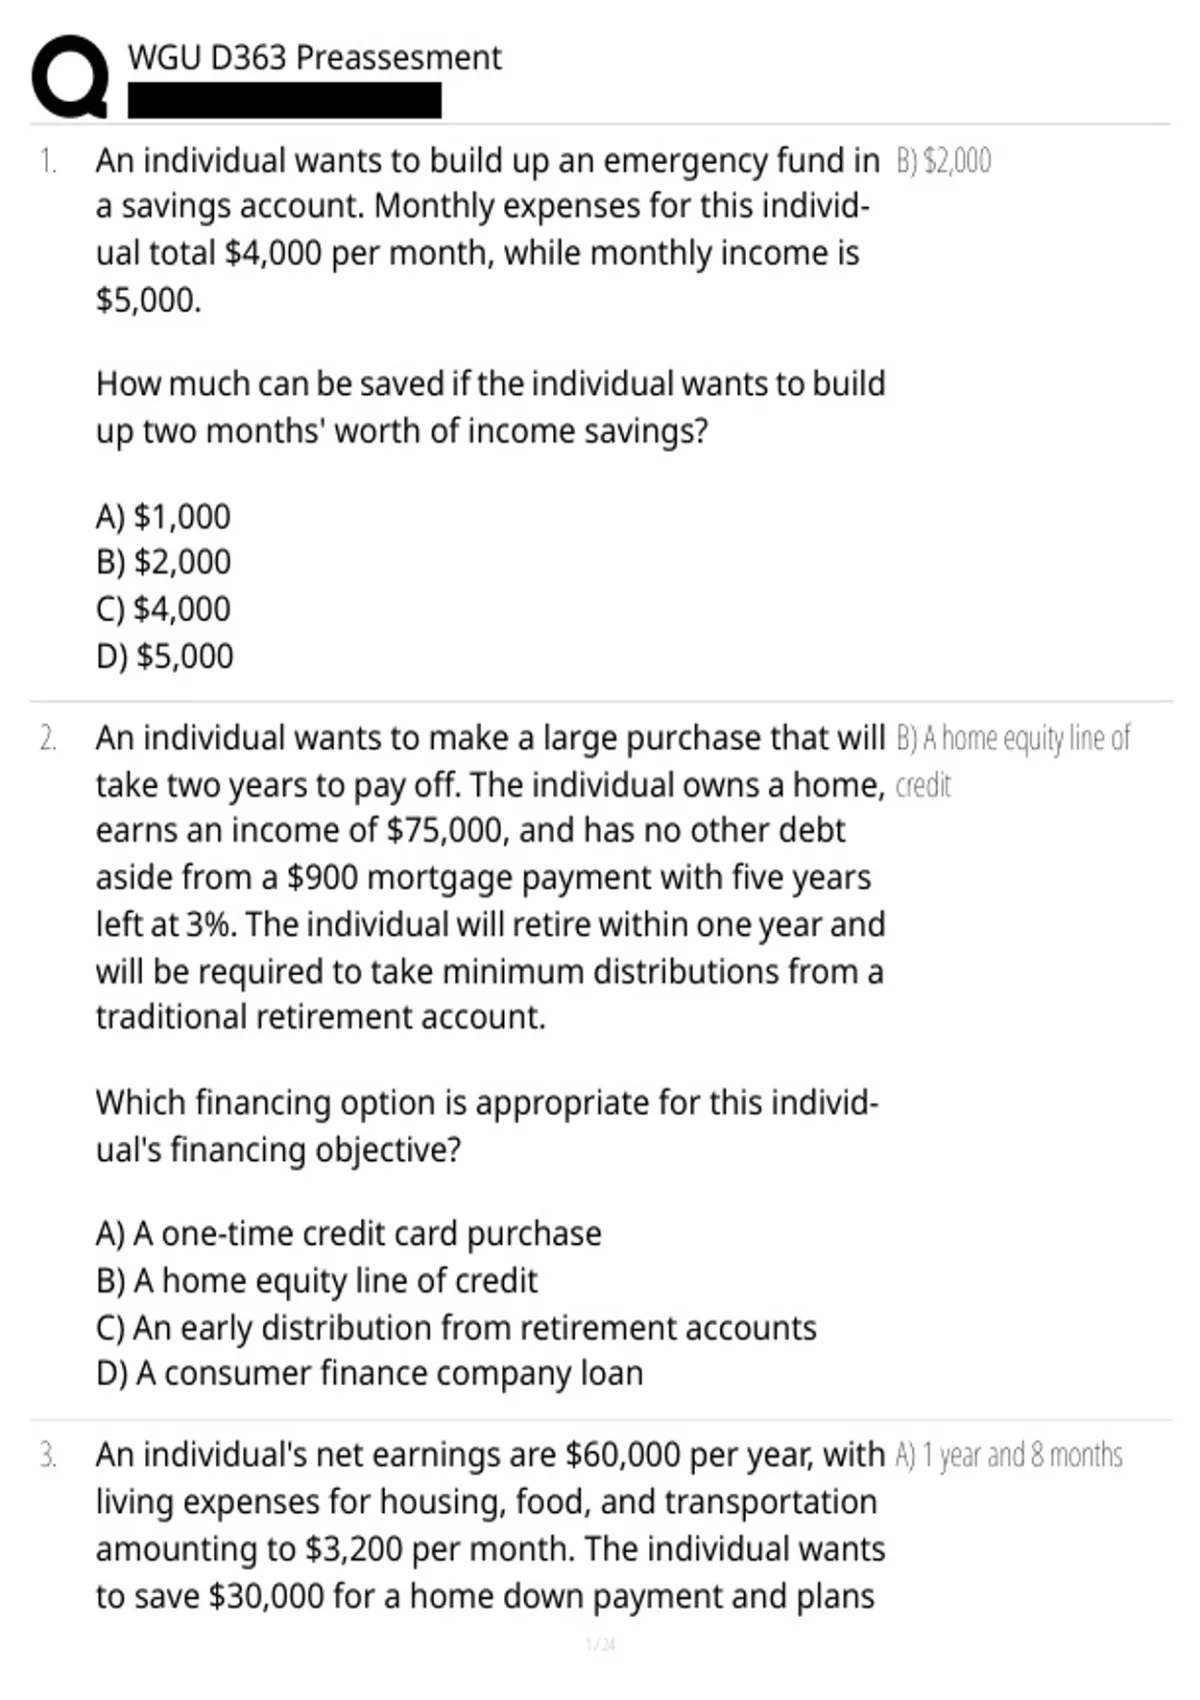The image size is (1200, 1700).
Task: Select answer option A) $1,000
Action: click(x=163, y=516)
